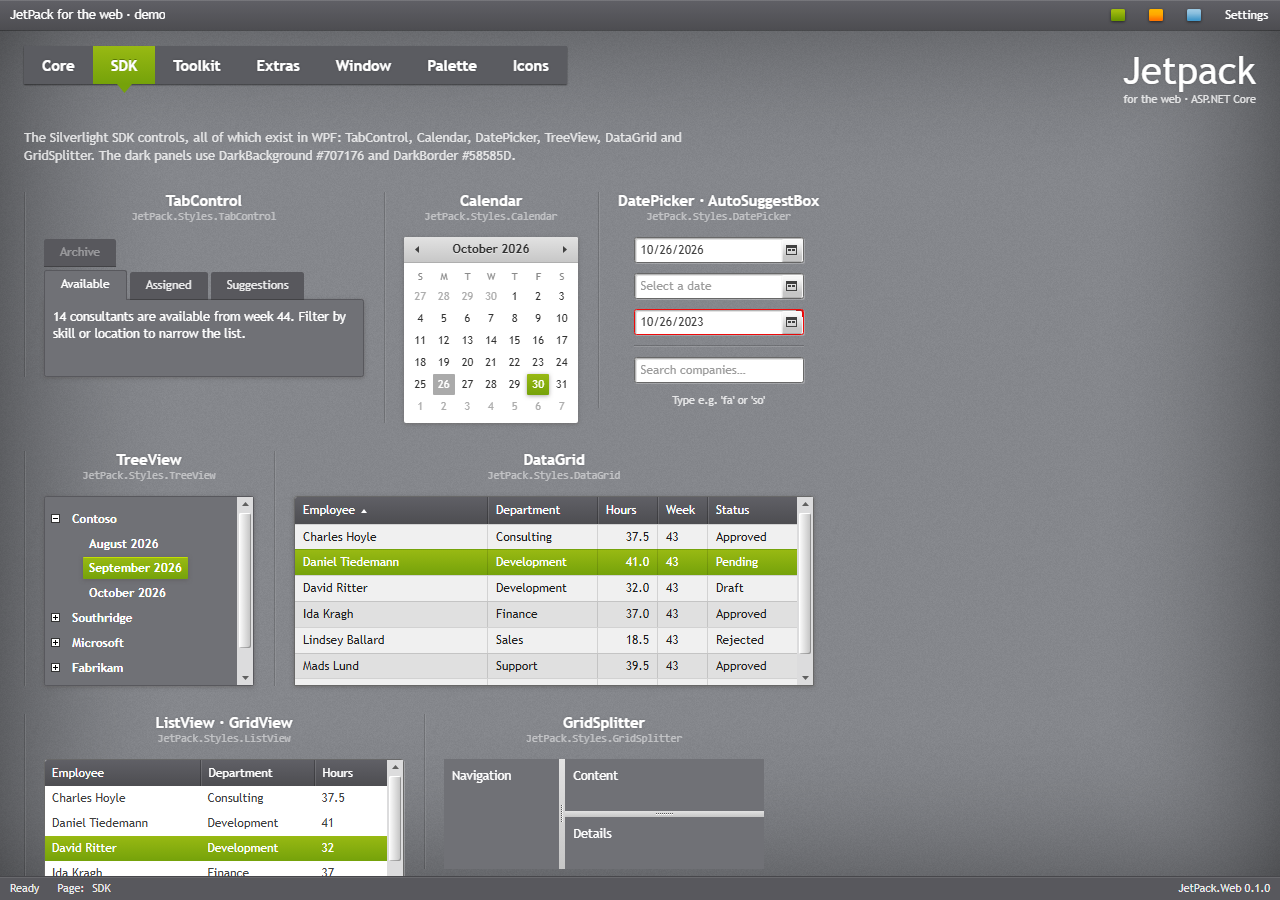Viewport: 1280px width, 900px height.
Task: Click the Search companies box
Action: coord(719,370)
